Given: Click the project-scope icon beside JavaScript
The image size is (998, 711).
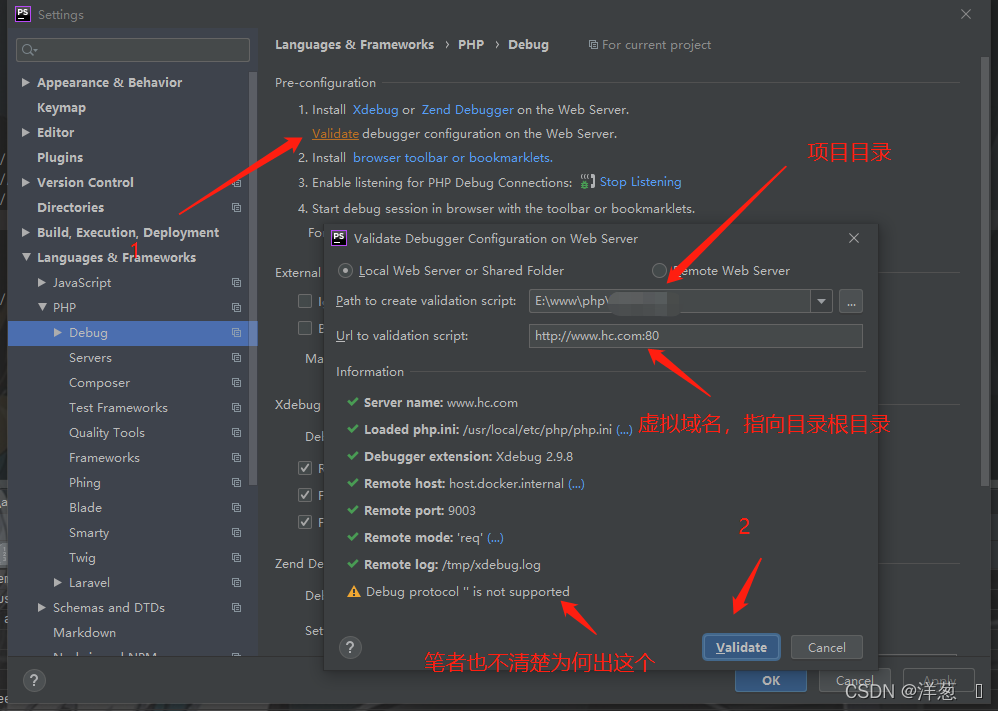Looking at the screenshot, I should 237,283.
